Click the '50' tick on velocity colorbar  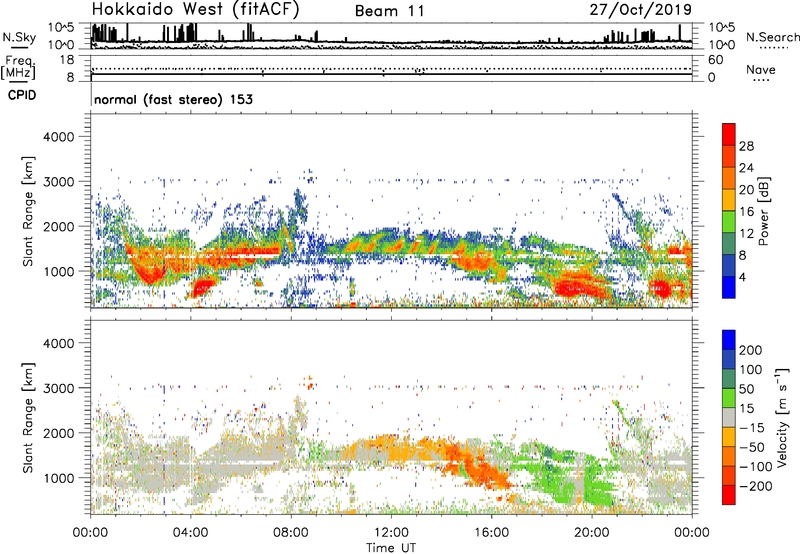[746, 389]
